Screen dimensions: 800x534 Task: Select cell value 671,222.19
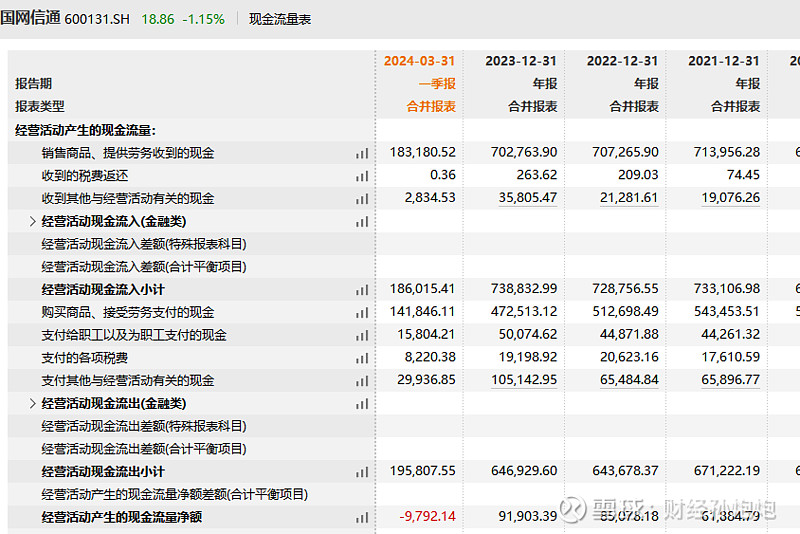[x=727, y=471]
